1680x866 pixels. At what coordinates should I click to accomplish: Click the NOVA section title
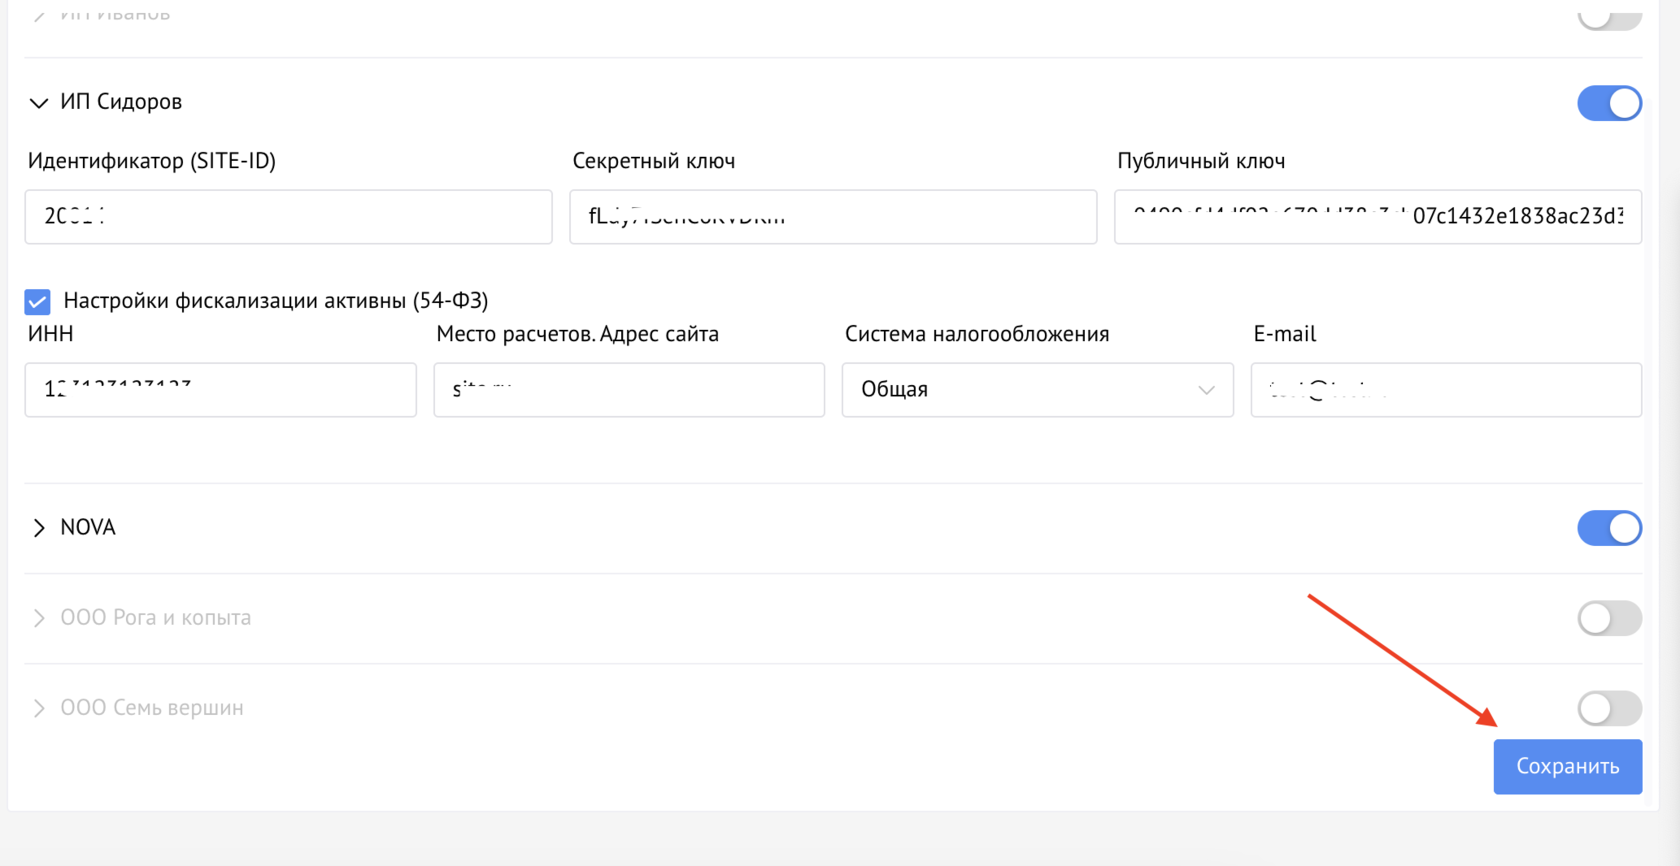(88, 527)
